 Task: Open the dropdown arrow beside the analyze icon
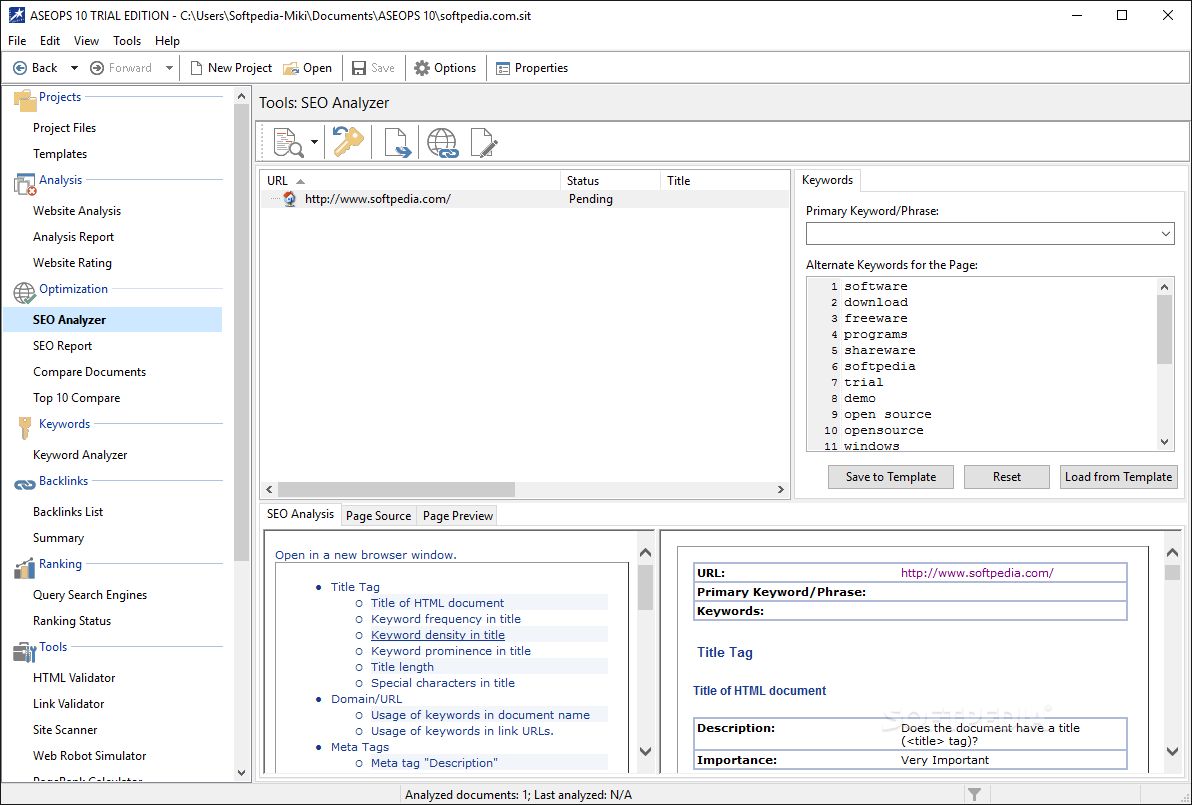click(314, 142)
